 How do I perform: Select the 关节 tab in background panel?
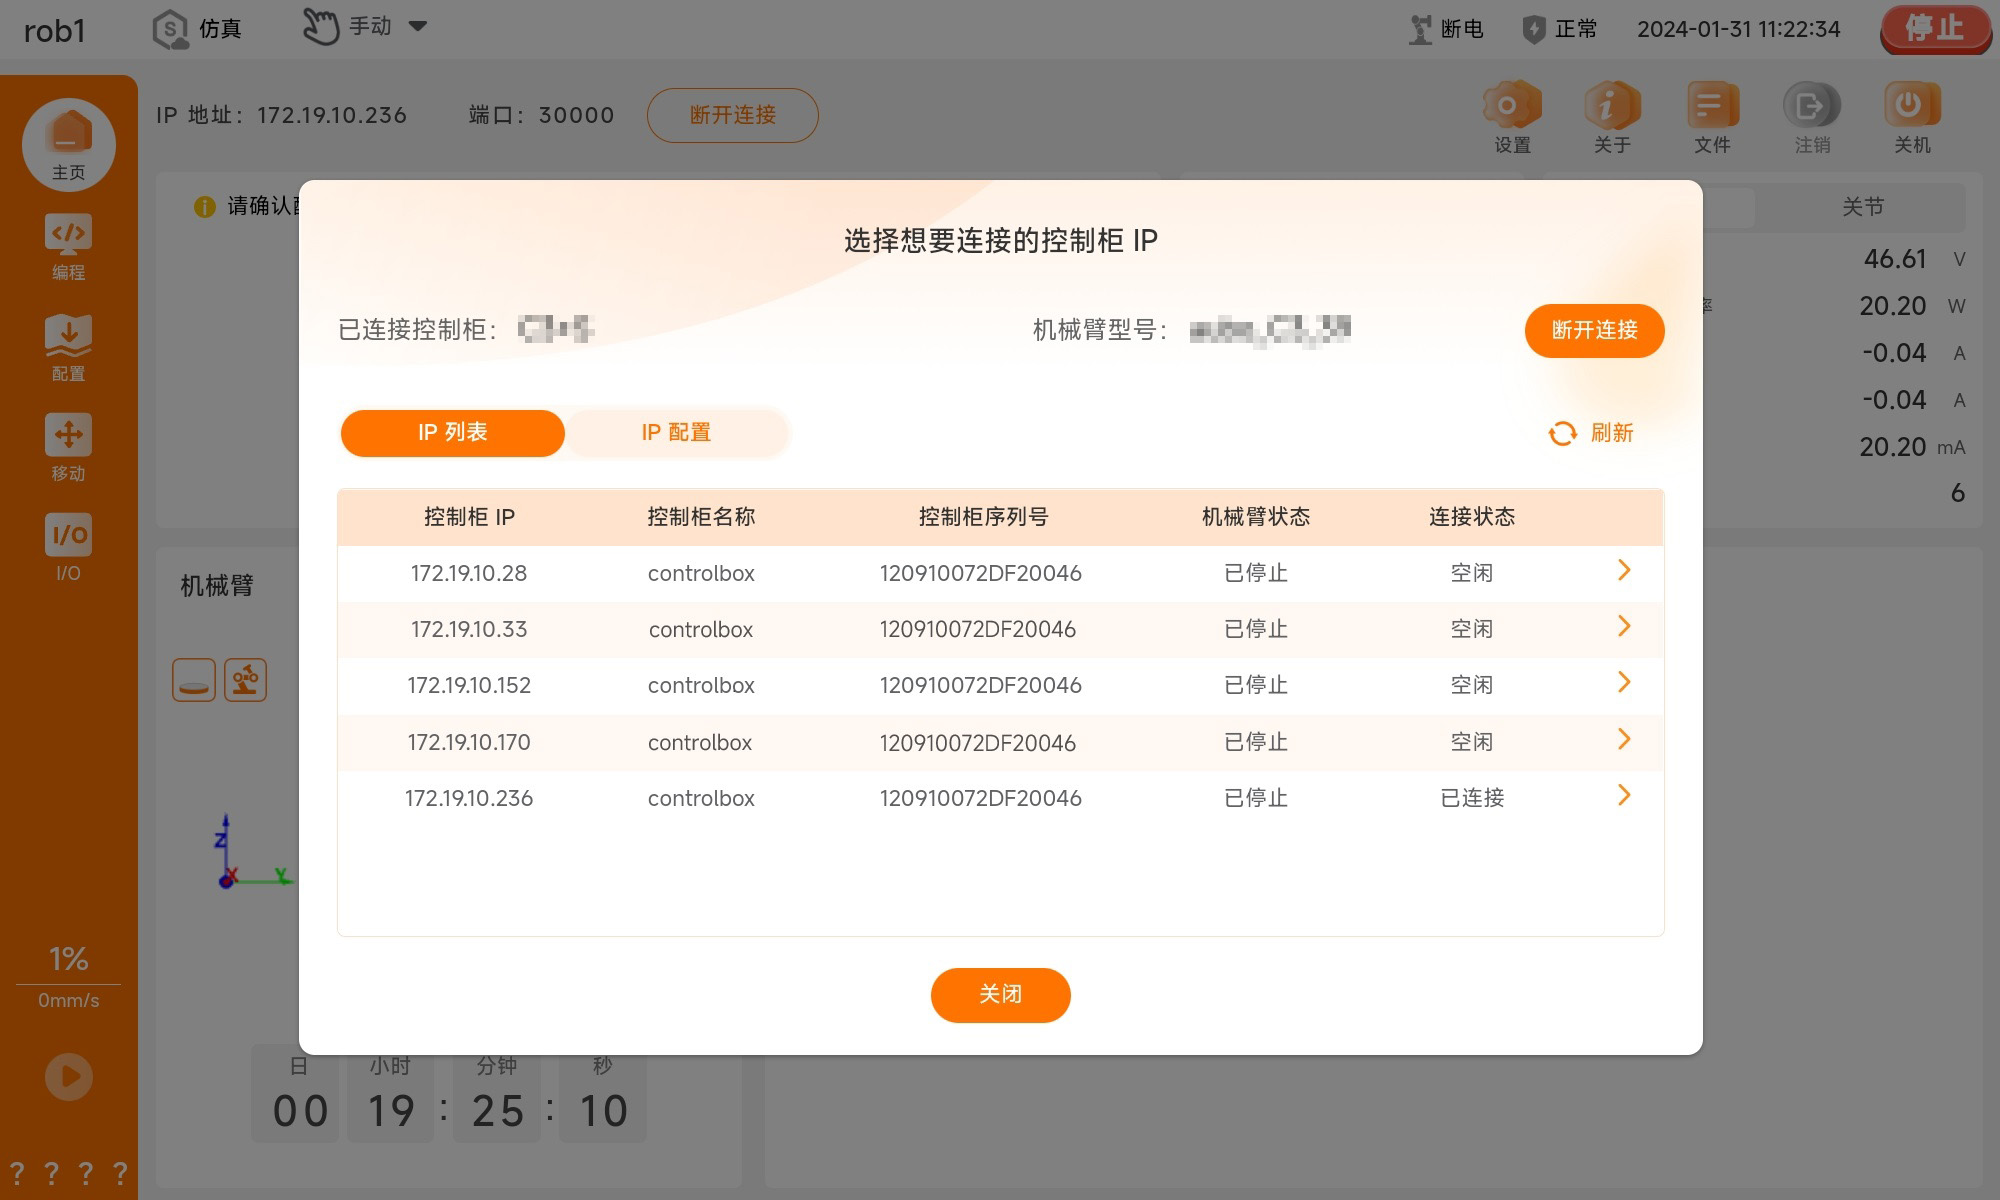(x=1862, y=207)
